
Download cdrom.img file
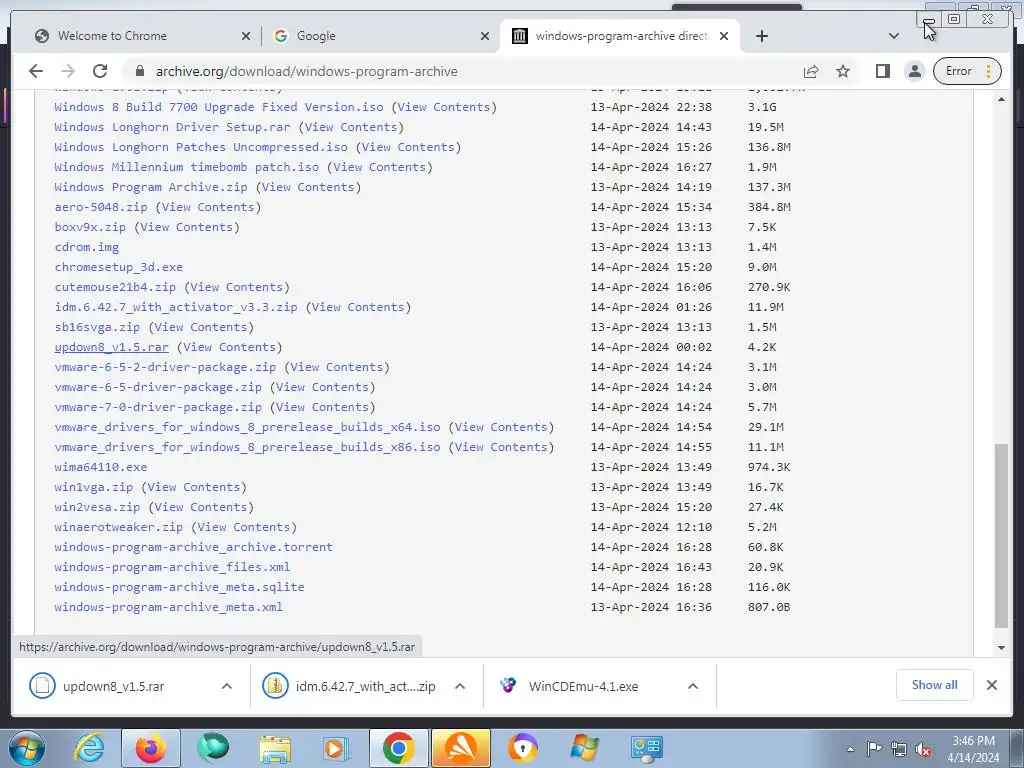pos(87,247)
